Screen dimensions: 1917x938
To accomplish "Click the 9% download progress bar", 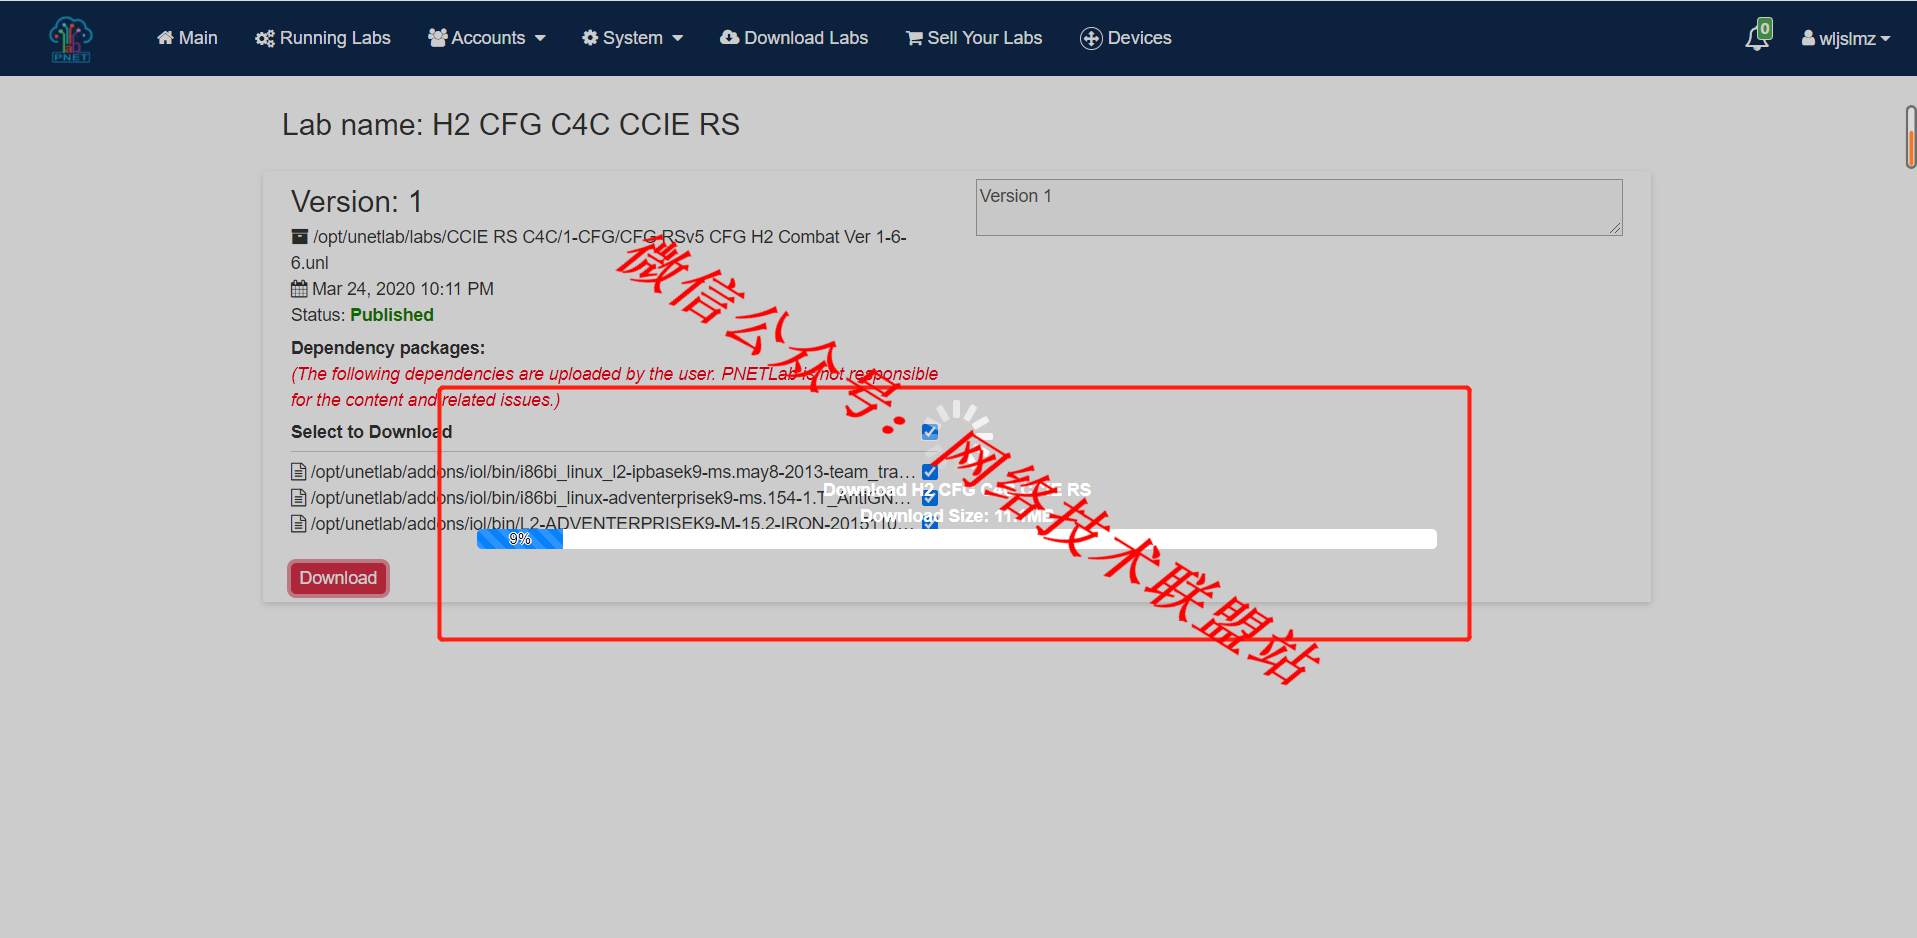I will click(957, 539).
